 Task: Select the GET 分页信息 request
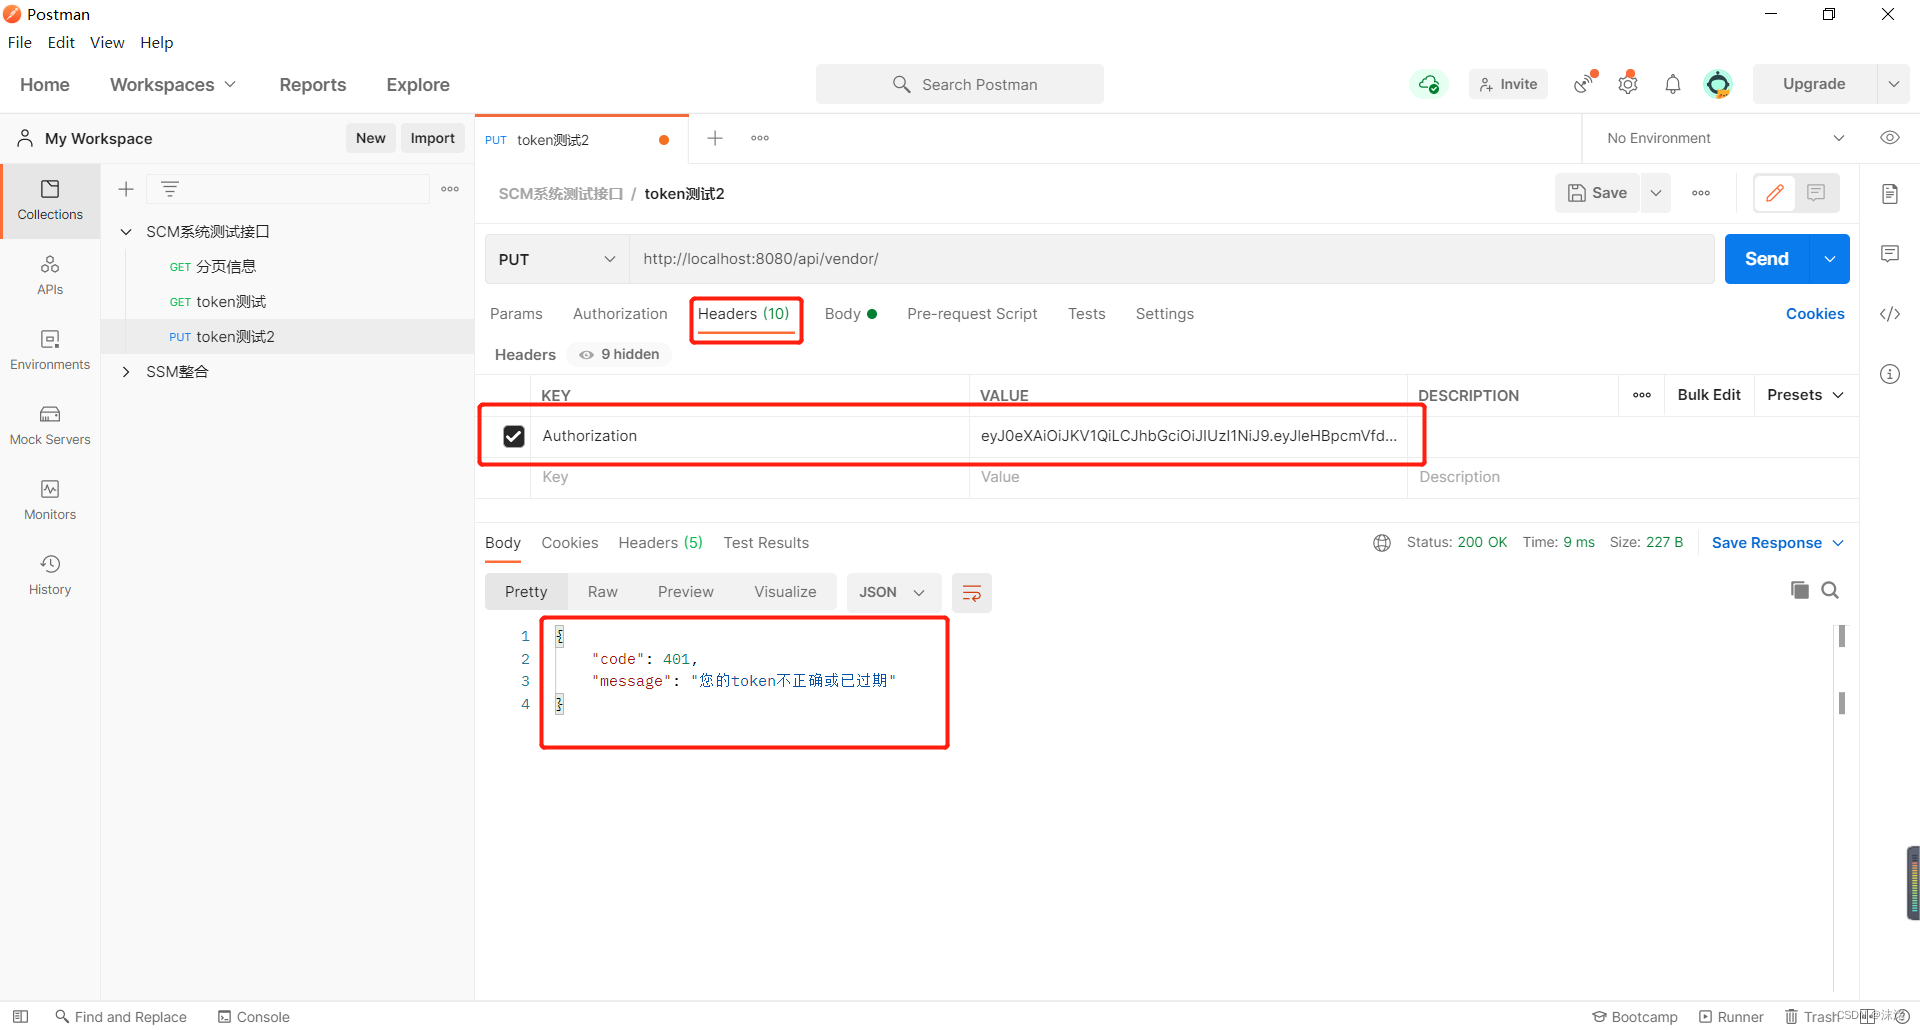click(x=213, y=267)
